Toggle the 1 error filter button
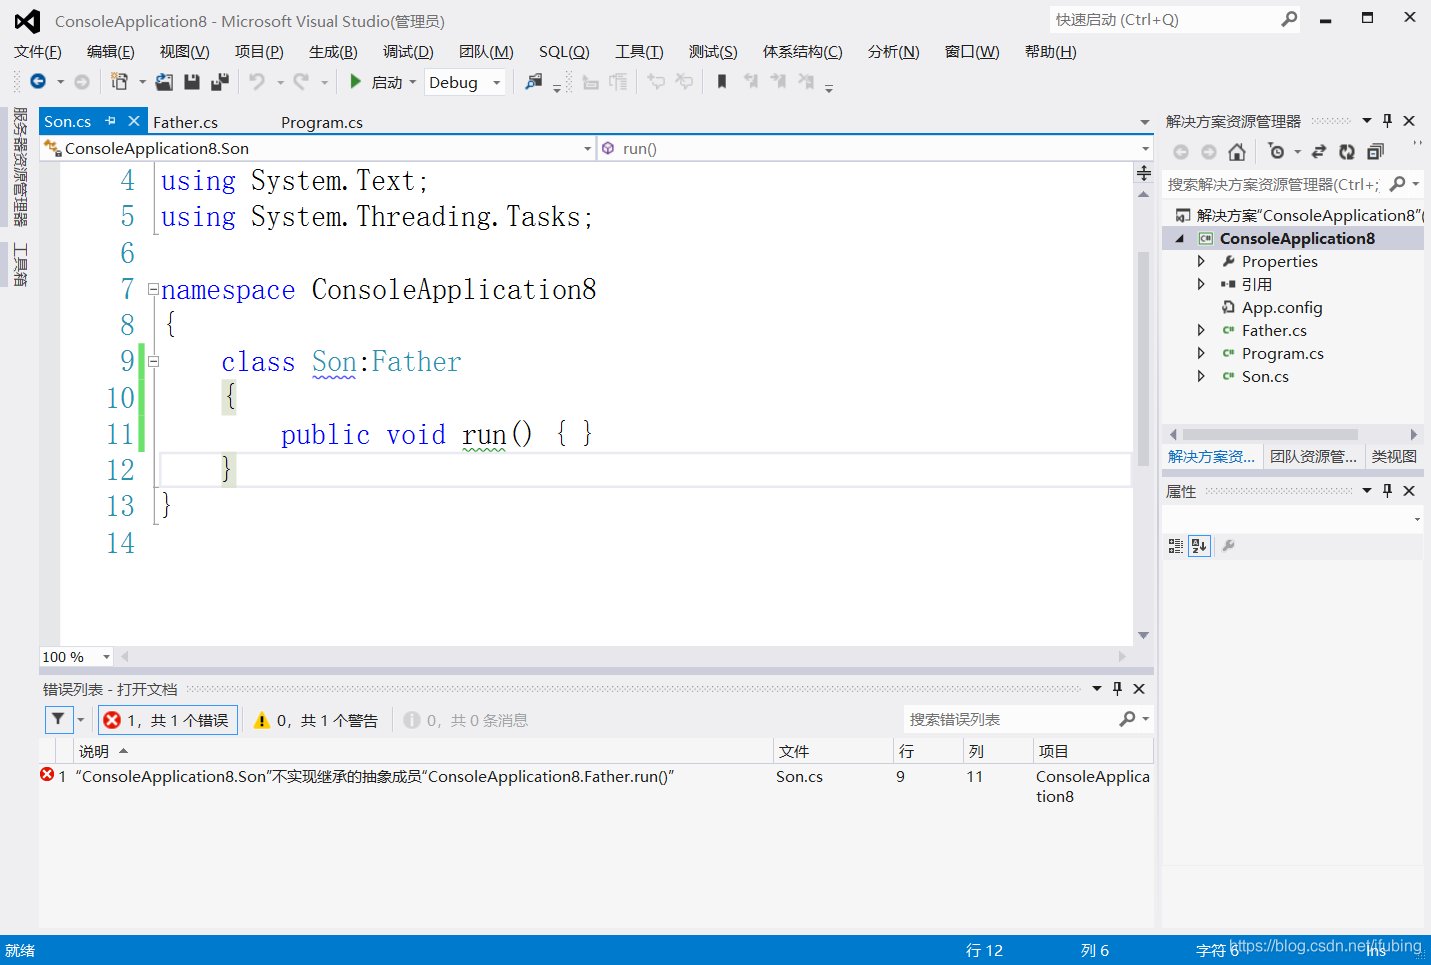Viewport: 1431px width, 965px height. (x=168, y=720)
